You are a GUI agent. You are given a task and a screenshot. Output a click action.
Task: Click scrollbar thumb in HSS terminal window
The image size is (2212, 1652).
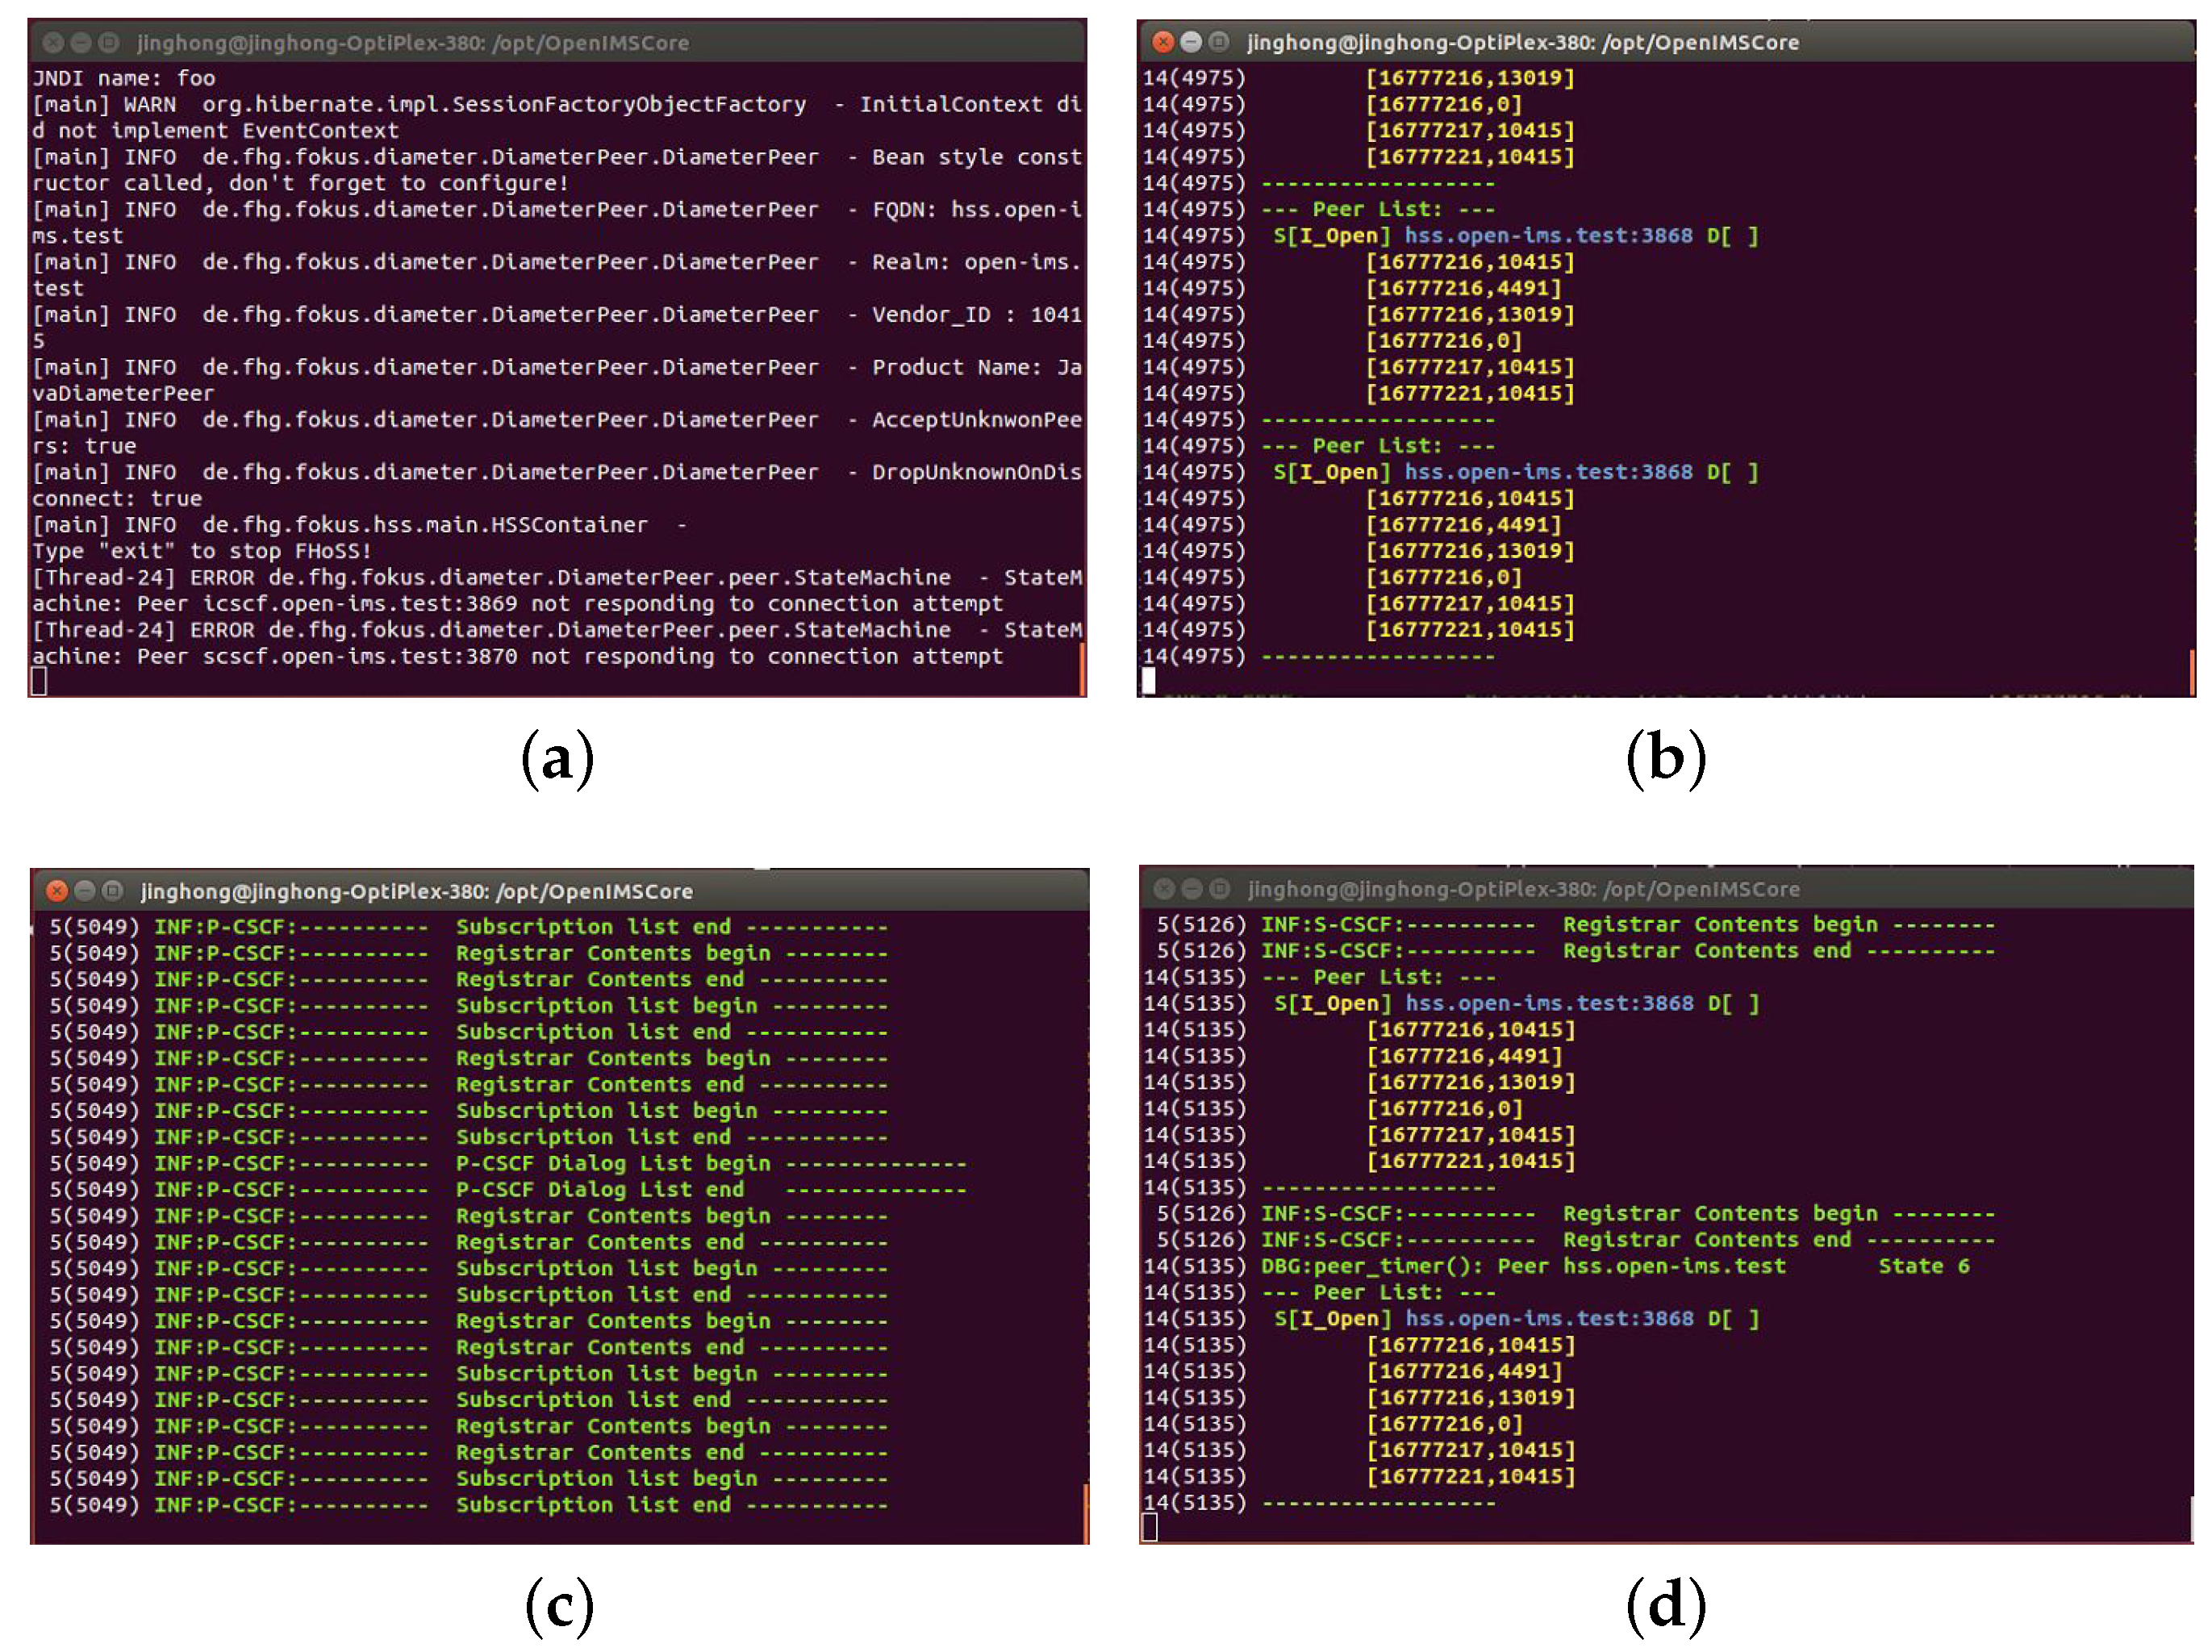1082,668
